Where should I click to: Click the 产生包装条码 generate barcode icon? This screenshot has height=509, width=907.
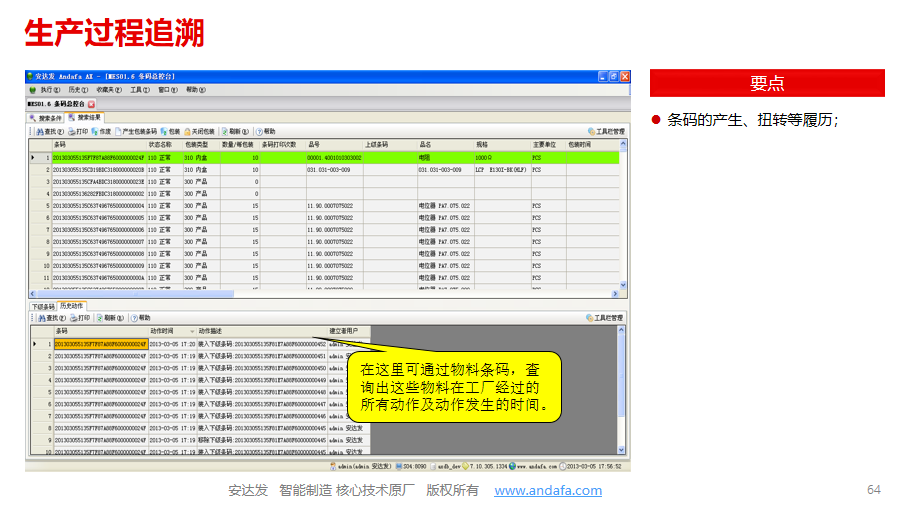pos(119,131)
